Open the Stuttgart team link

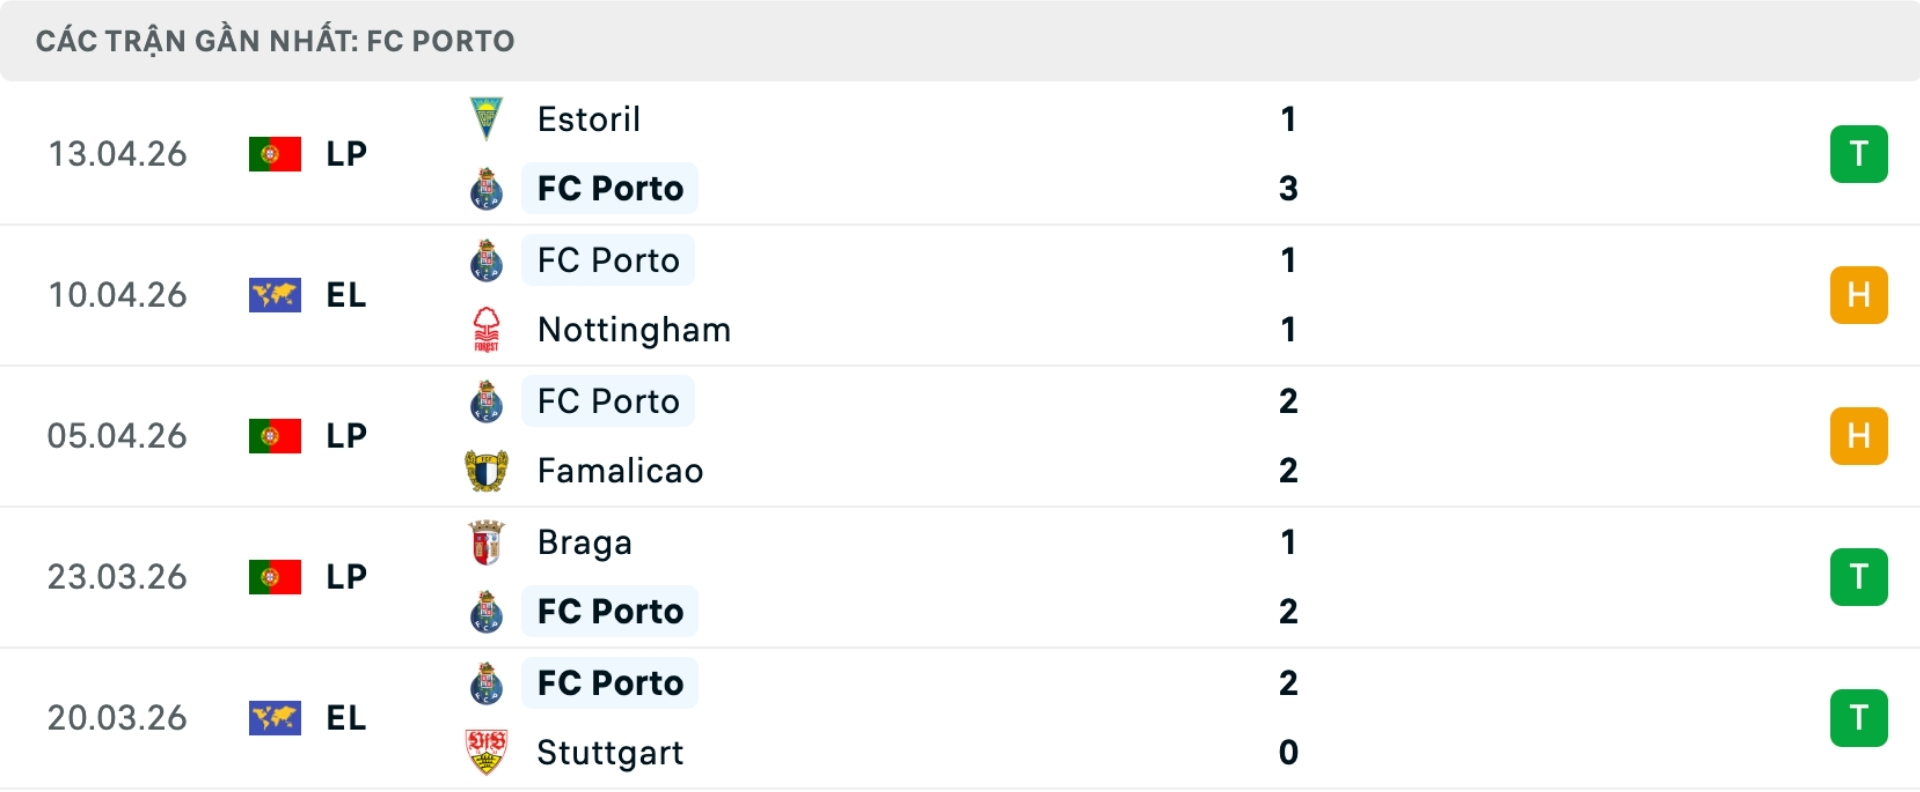pyautogui.click(x=610, y=752)
